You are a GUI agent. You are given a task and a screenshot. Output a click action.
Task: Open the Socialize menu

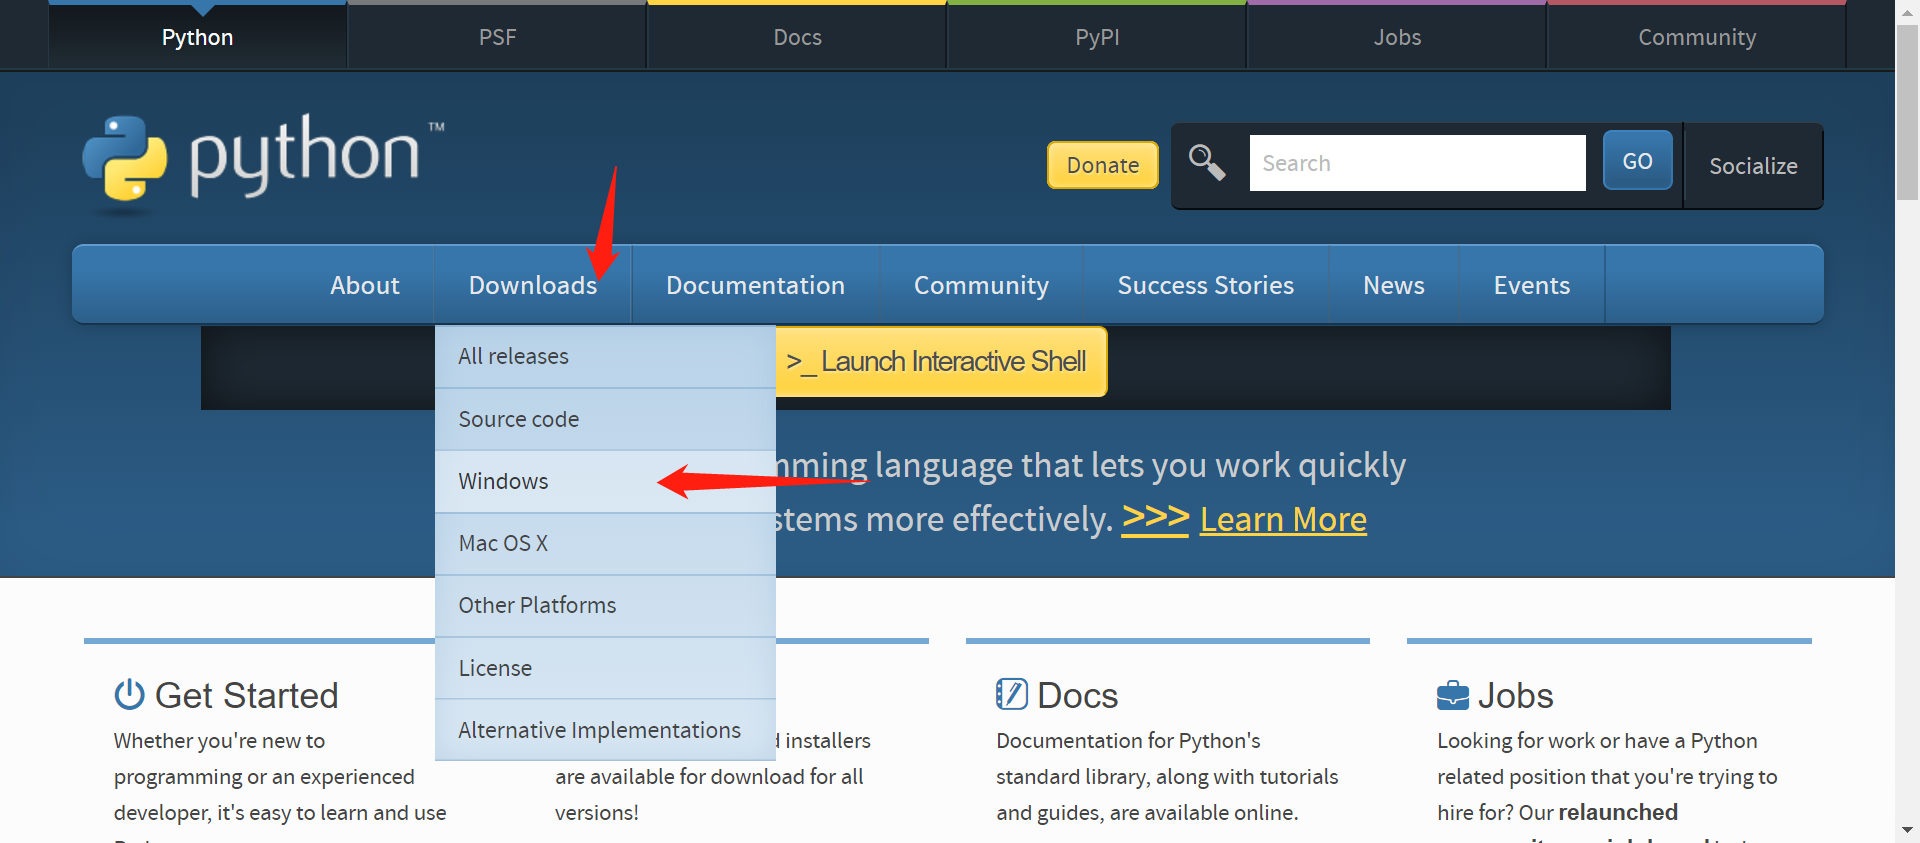tap(1753, 166)
